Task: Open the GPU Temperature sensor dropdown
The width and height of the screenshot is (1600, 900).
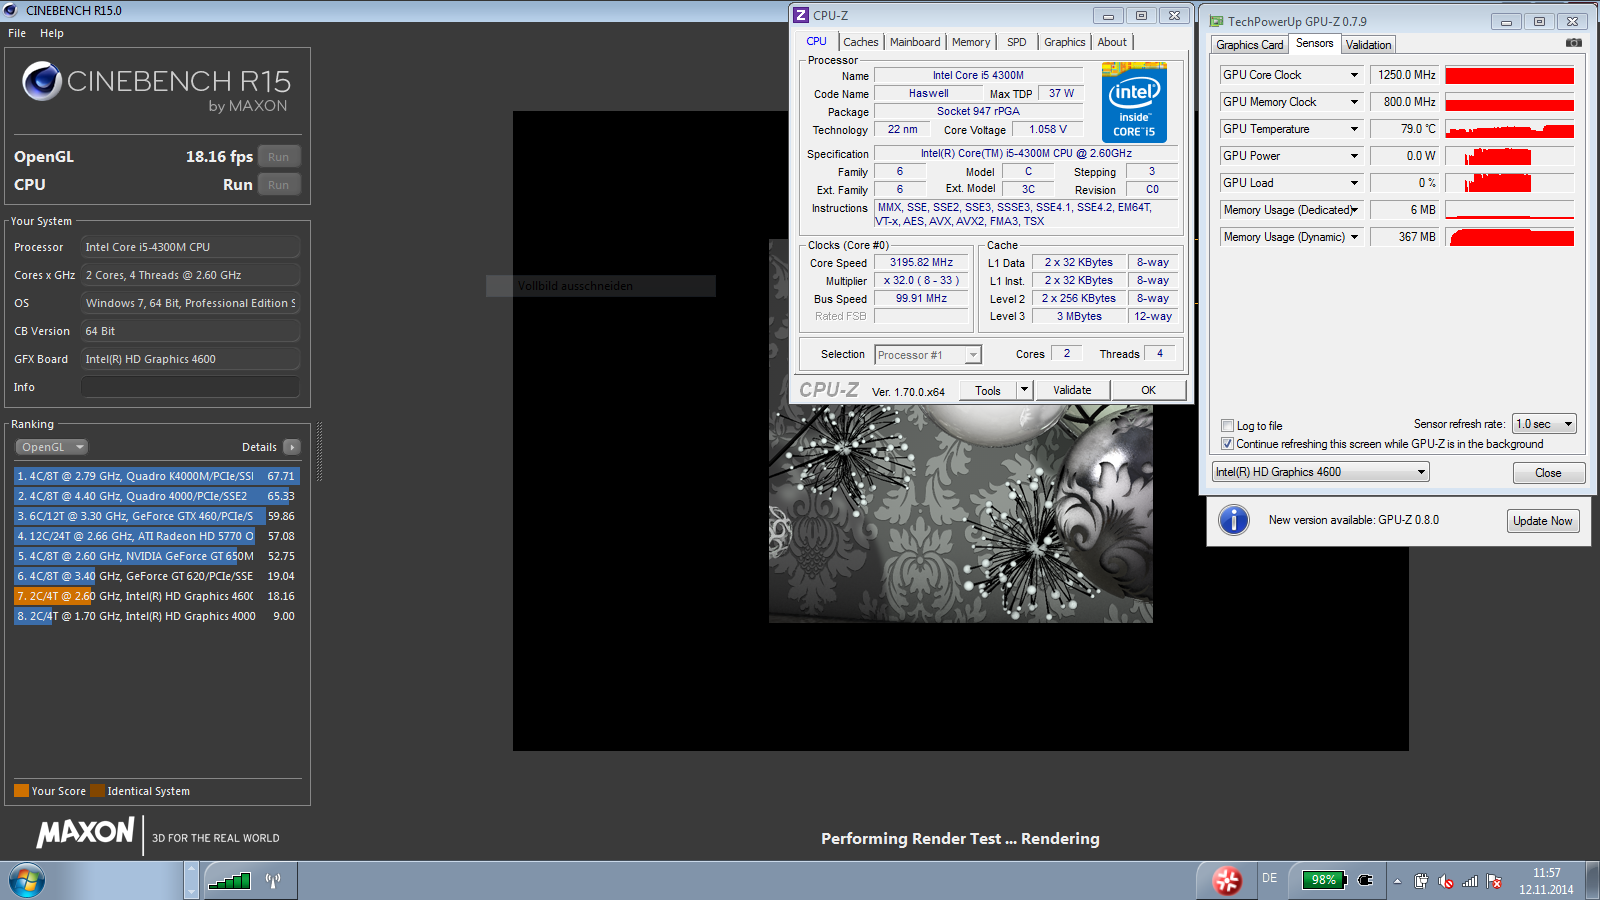Action: click(1355, 129)
